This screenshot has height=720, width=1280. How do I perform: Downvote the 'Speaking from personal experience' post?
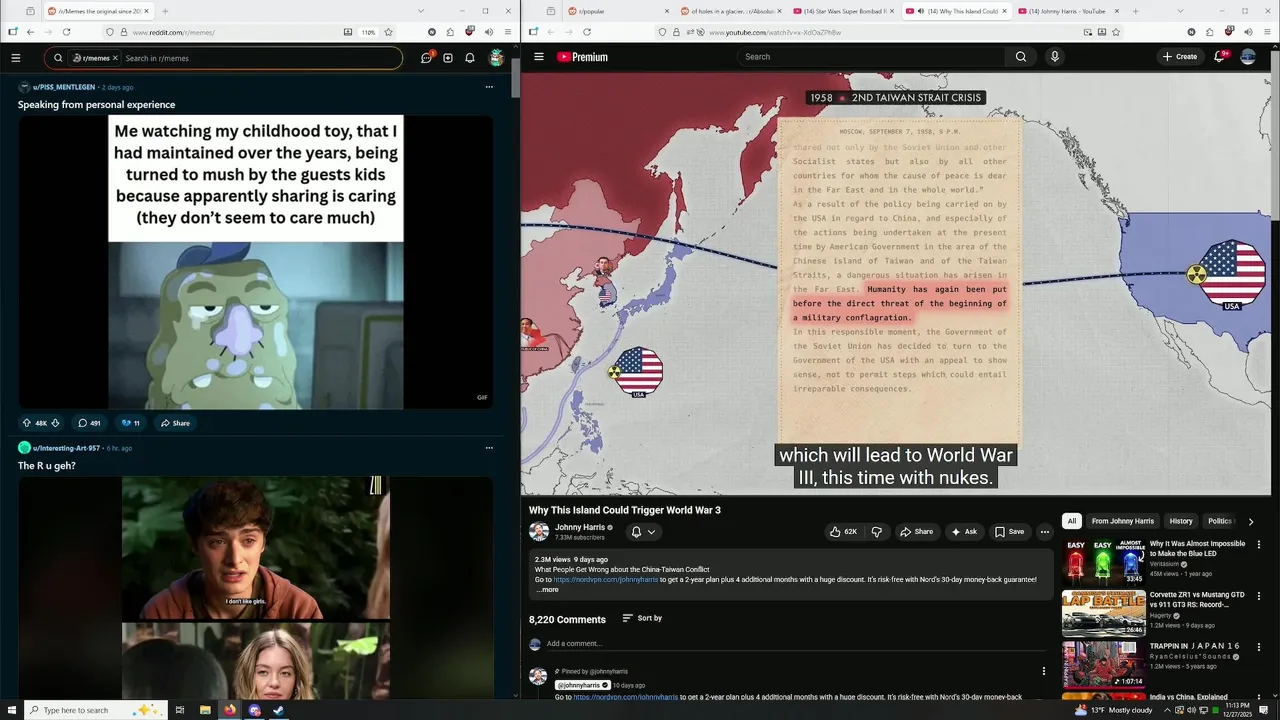point(55,423)
